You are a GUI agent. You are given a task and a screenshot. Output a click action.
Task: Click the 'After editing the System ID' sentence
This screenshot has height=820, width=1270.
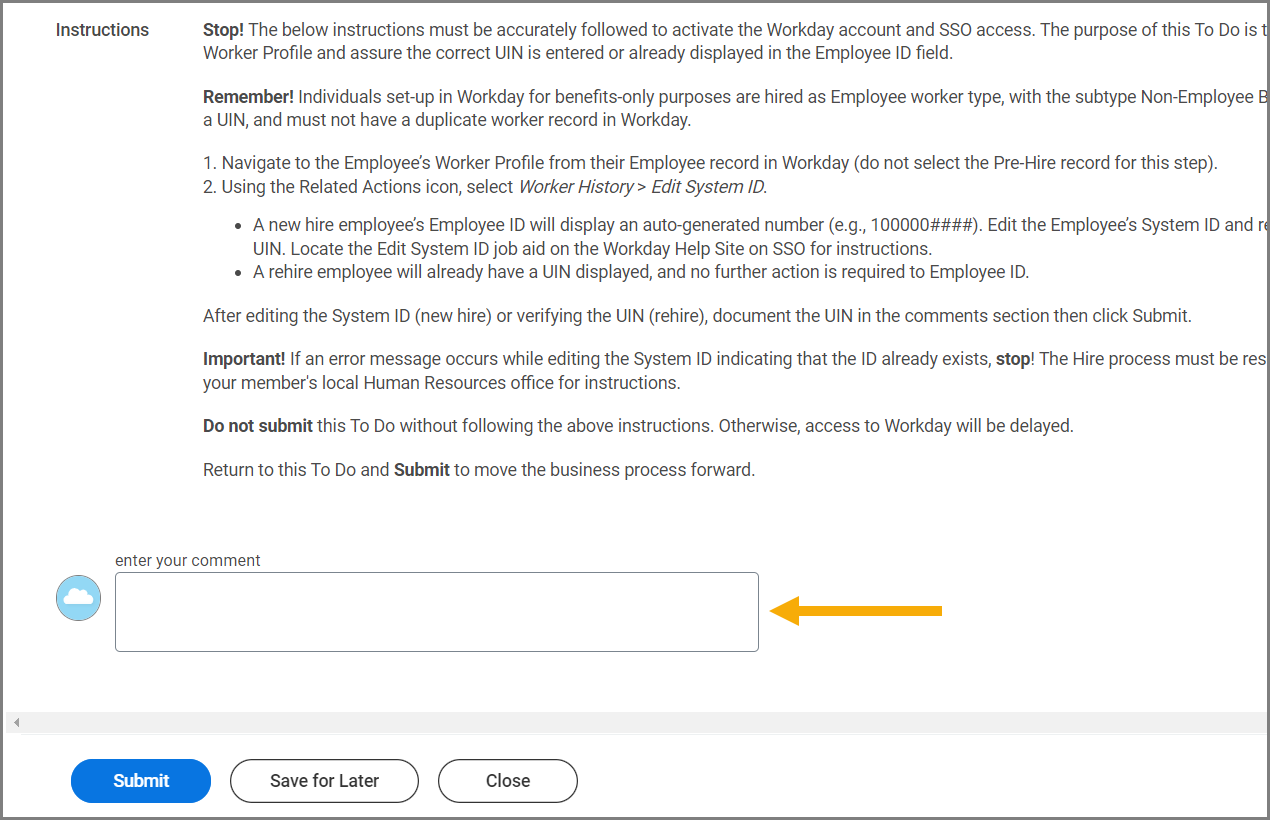(697, 316)
